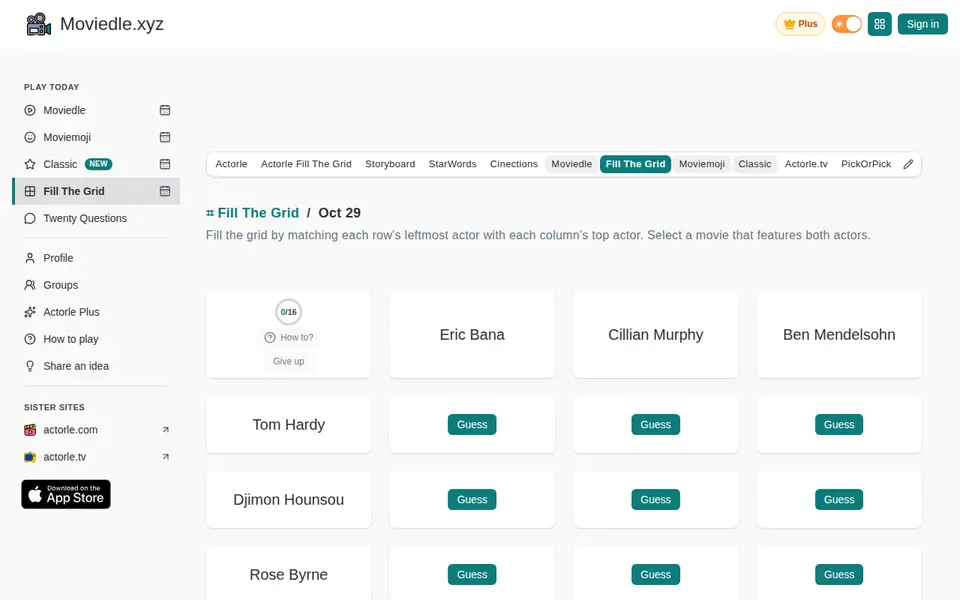Switch to Moviedle tab in game bar
Viewport: 960px width, 600px height.
(x=571, y=164)
